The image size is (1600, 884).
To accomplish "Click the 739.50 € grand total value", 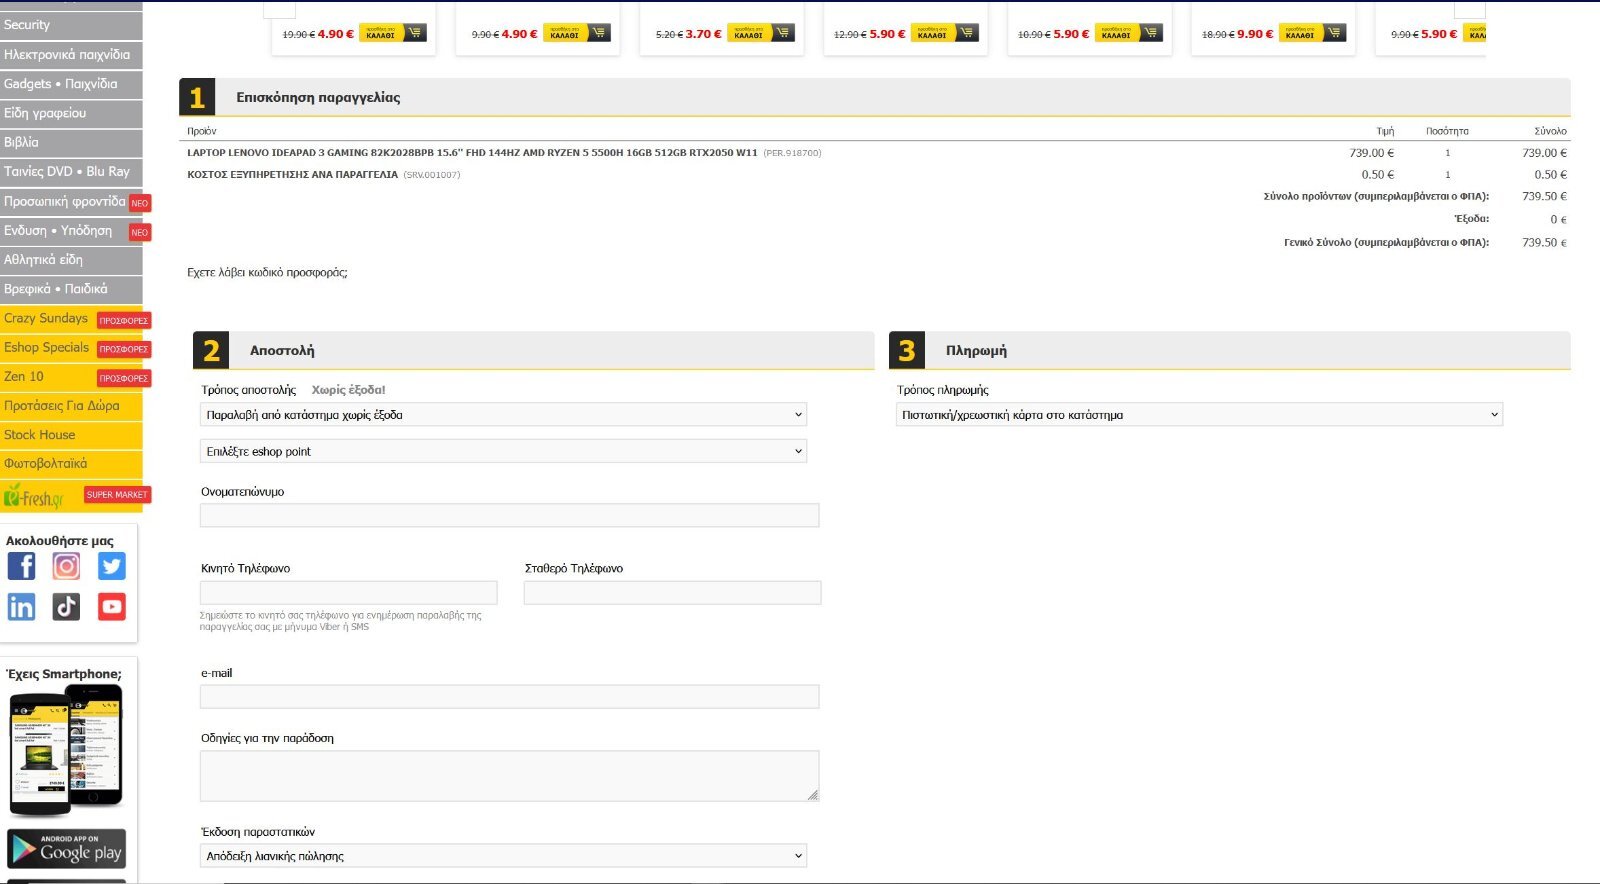I will click(1544, 243).
